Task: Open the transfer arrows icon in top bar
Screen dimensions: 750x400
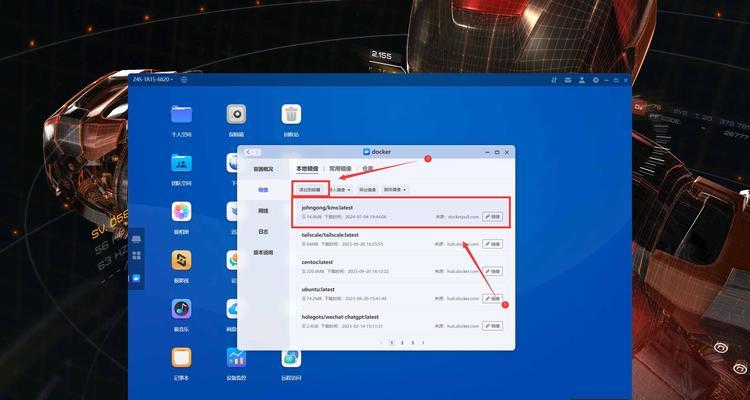Action: coord(553,80)
